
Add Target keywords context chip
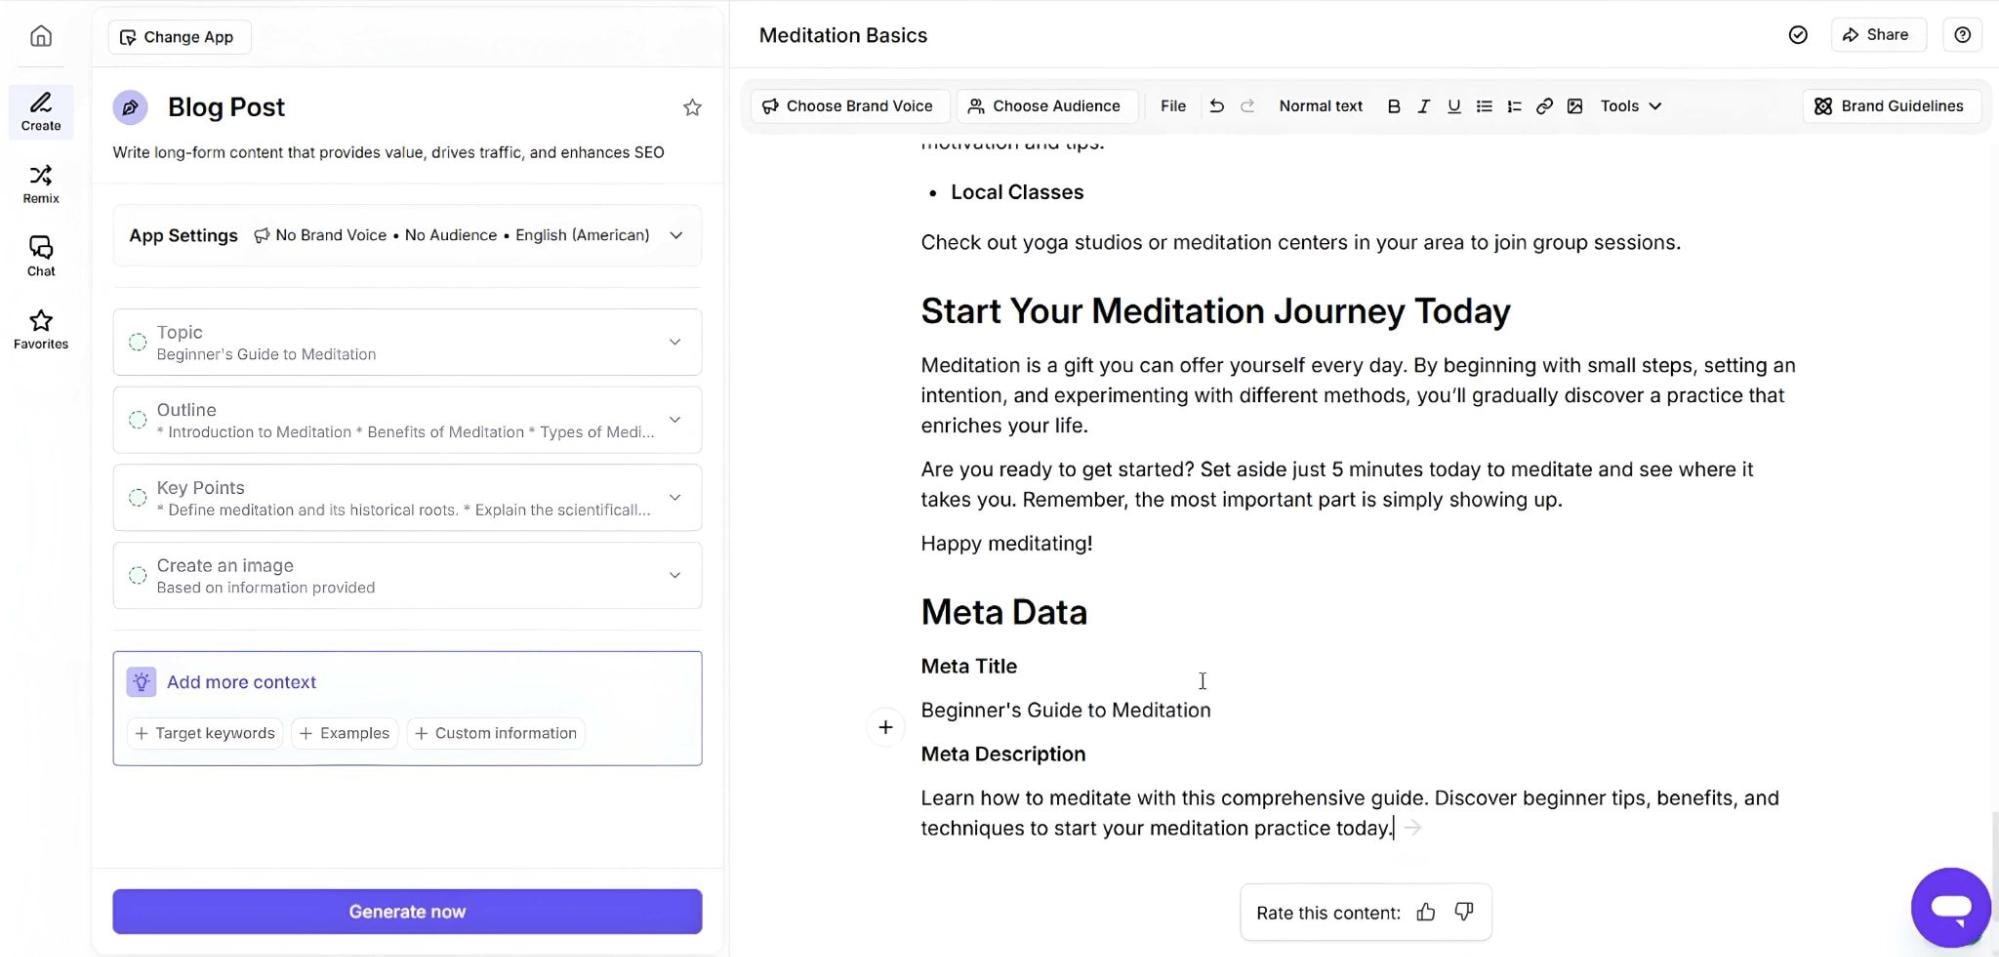click(x=205, y=733)
